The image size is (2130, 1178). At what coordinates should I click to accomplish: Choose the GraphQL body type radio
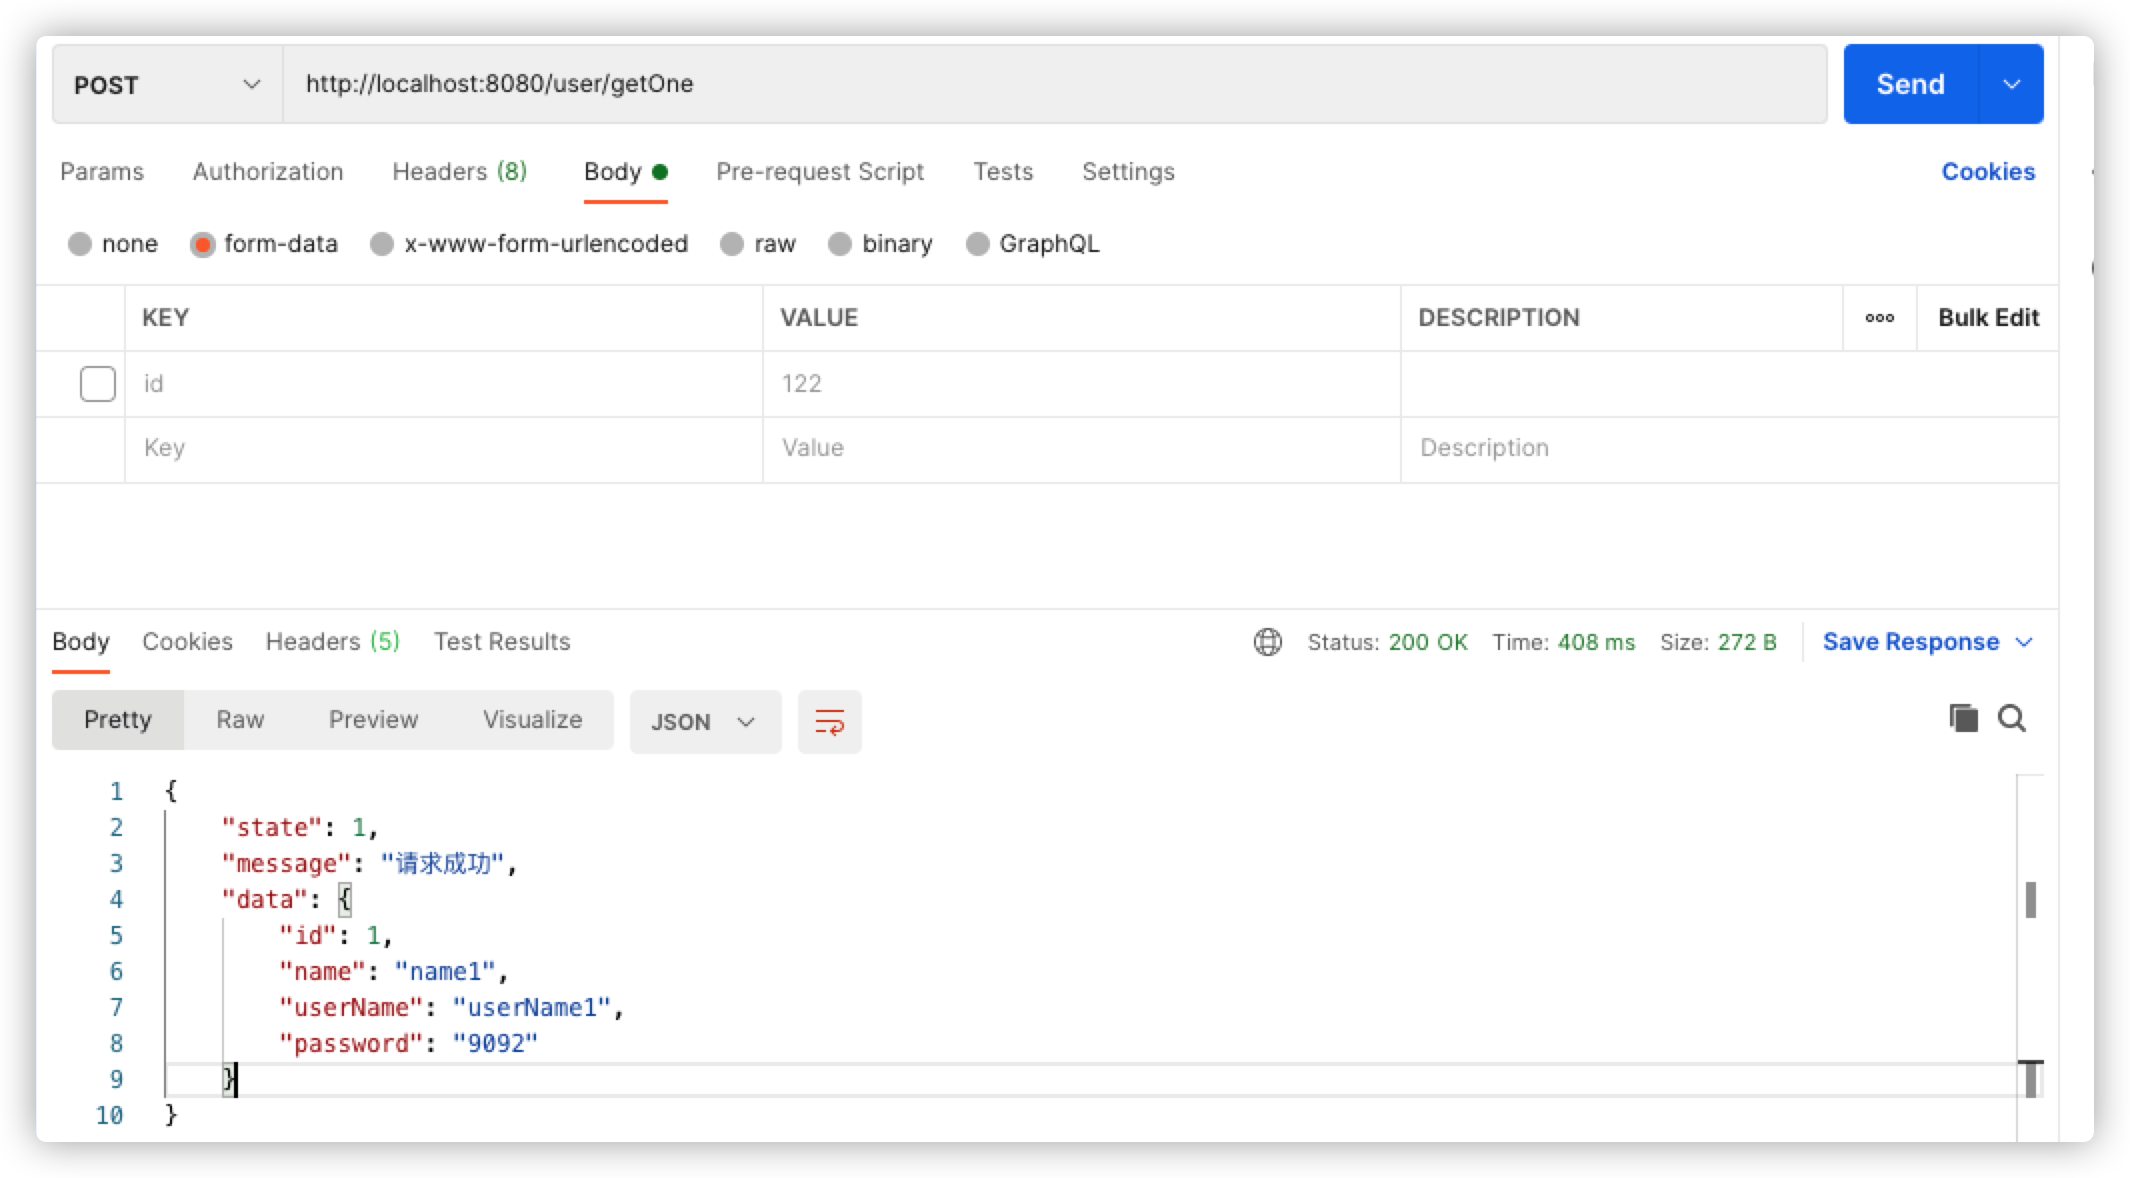[x=977, y=244]
